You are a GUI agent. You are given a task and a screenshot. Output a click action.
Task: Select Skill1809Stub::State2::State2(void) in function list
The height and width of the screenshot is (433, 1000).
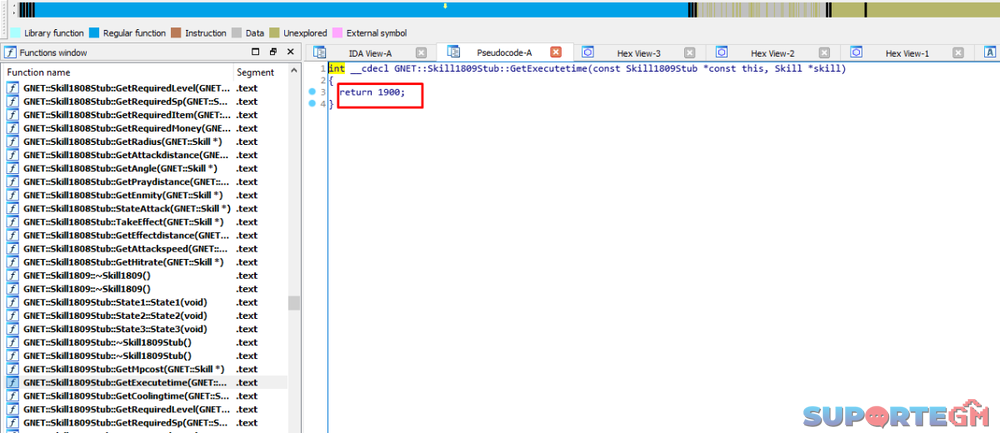(115, 315)
